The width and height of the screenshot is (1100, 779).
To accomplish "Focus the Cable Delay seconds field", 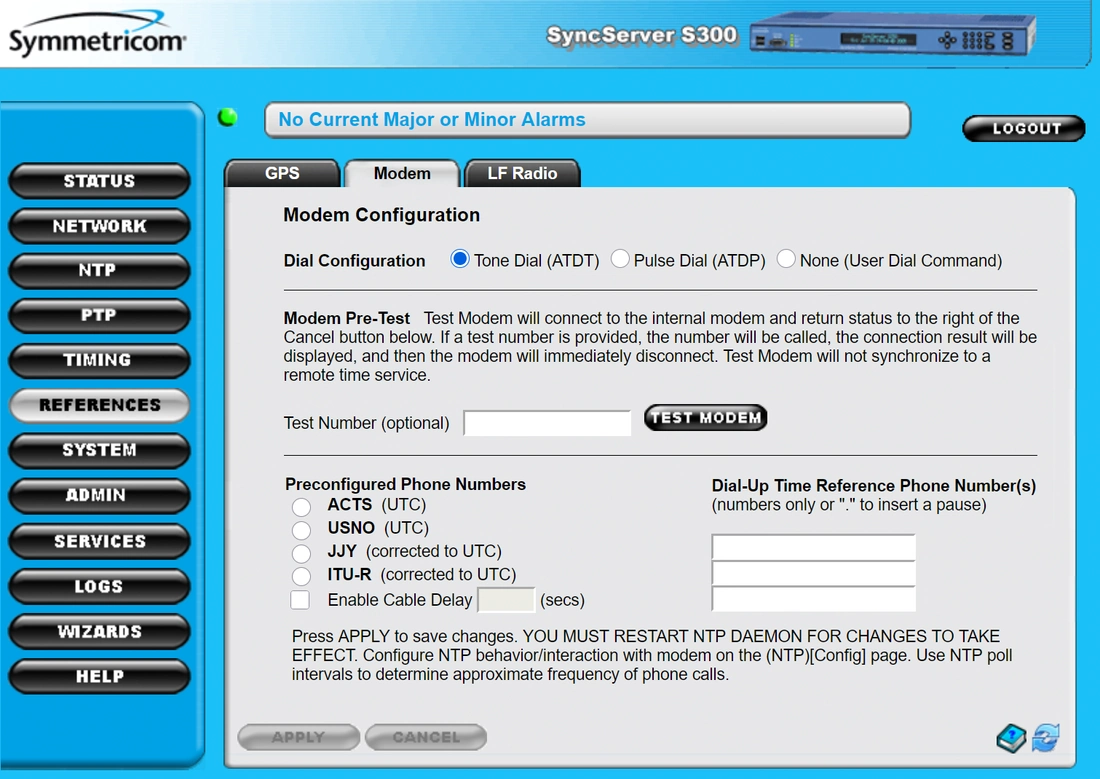I will point(506,600).
